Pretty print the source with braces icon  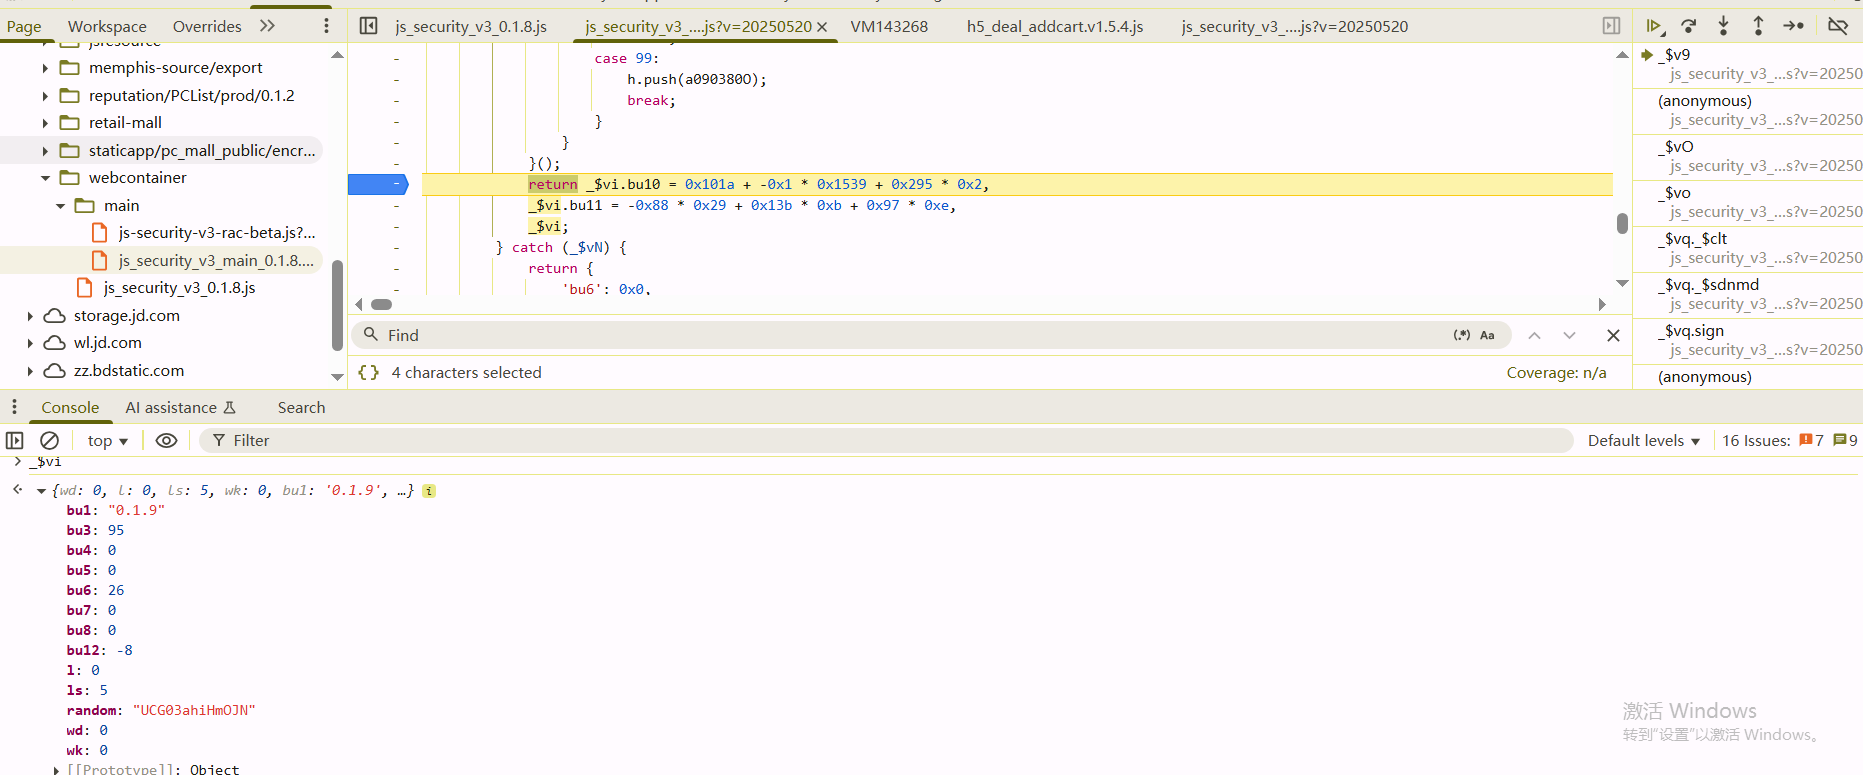(368, 373)
